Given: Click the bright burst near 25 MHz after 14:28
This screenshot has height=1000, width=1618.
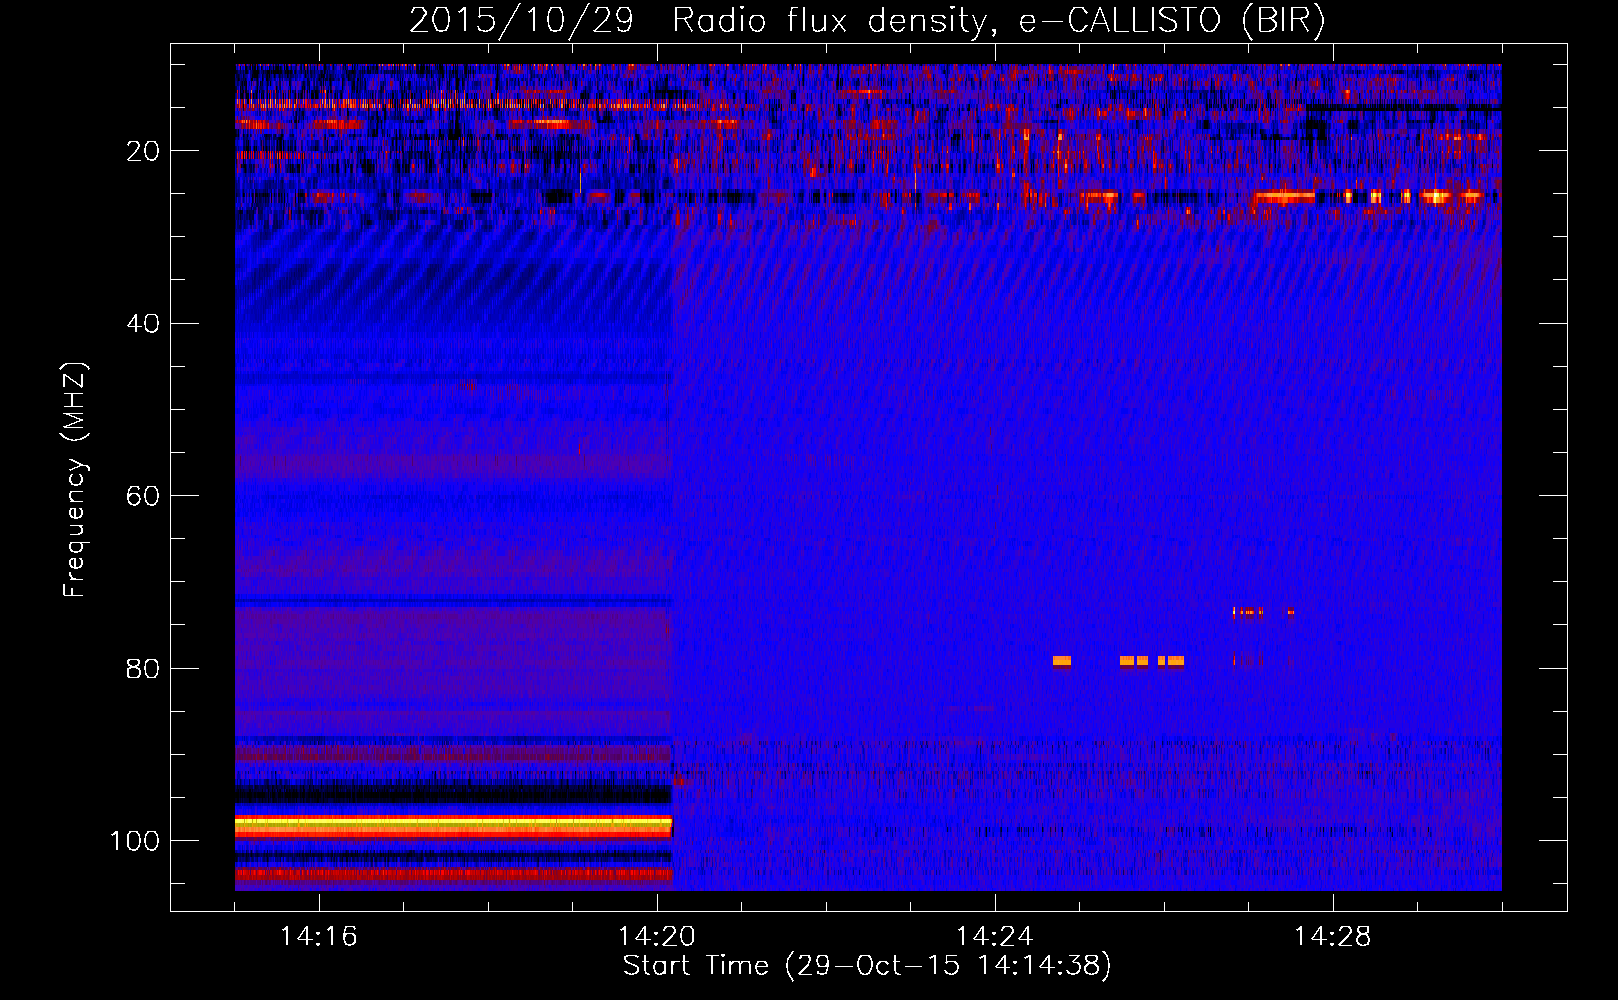Looking at the screenshot, I should (1436, 197).
